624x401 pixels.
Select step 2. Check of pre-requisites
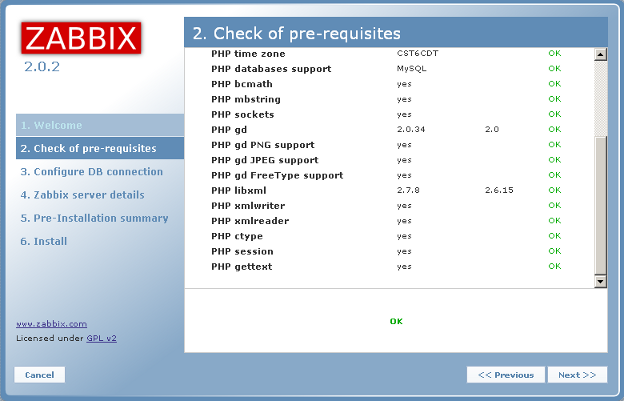(87, 149)
